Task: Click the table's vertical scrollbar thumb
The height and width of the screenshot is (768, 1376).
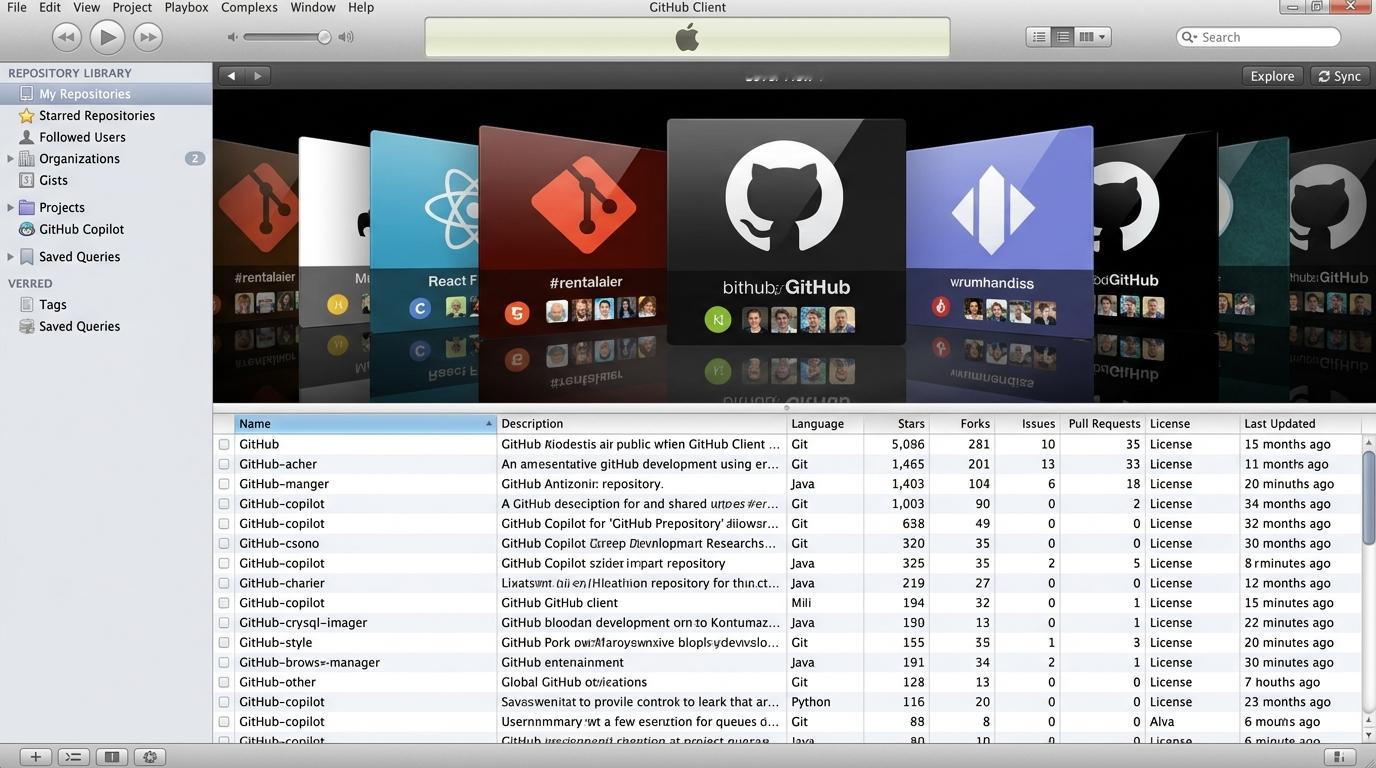Action: pyautogui.click(x=1368, y=496)
